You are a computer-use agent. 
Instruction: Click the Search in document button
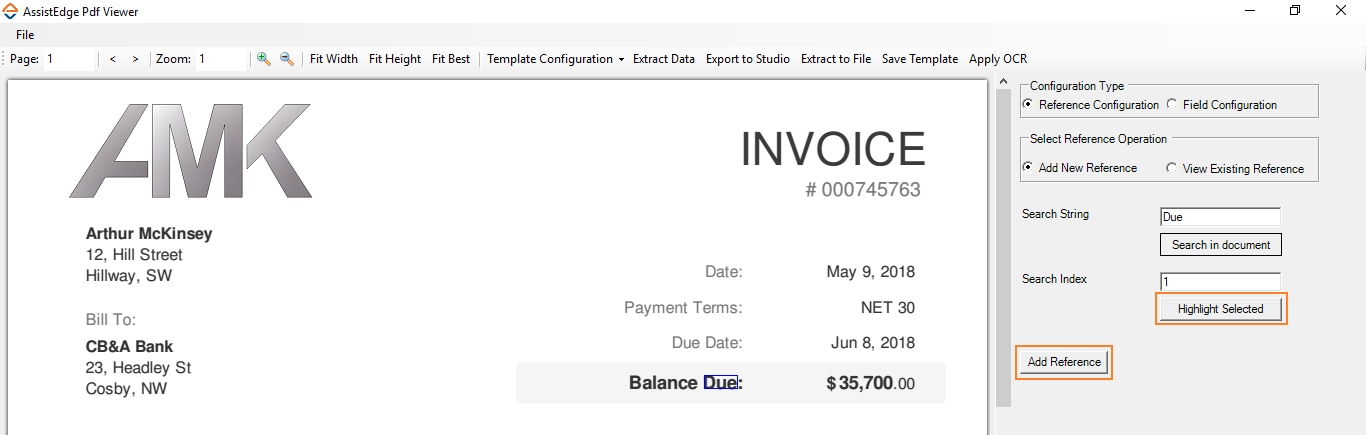(x=1221, y=245)
